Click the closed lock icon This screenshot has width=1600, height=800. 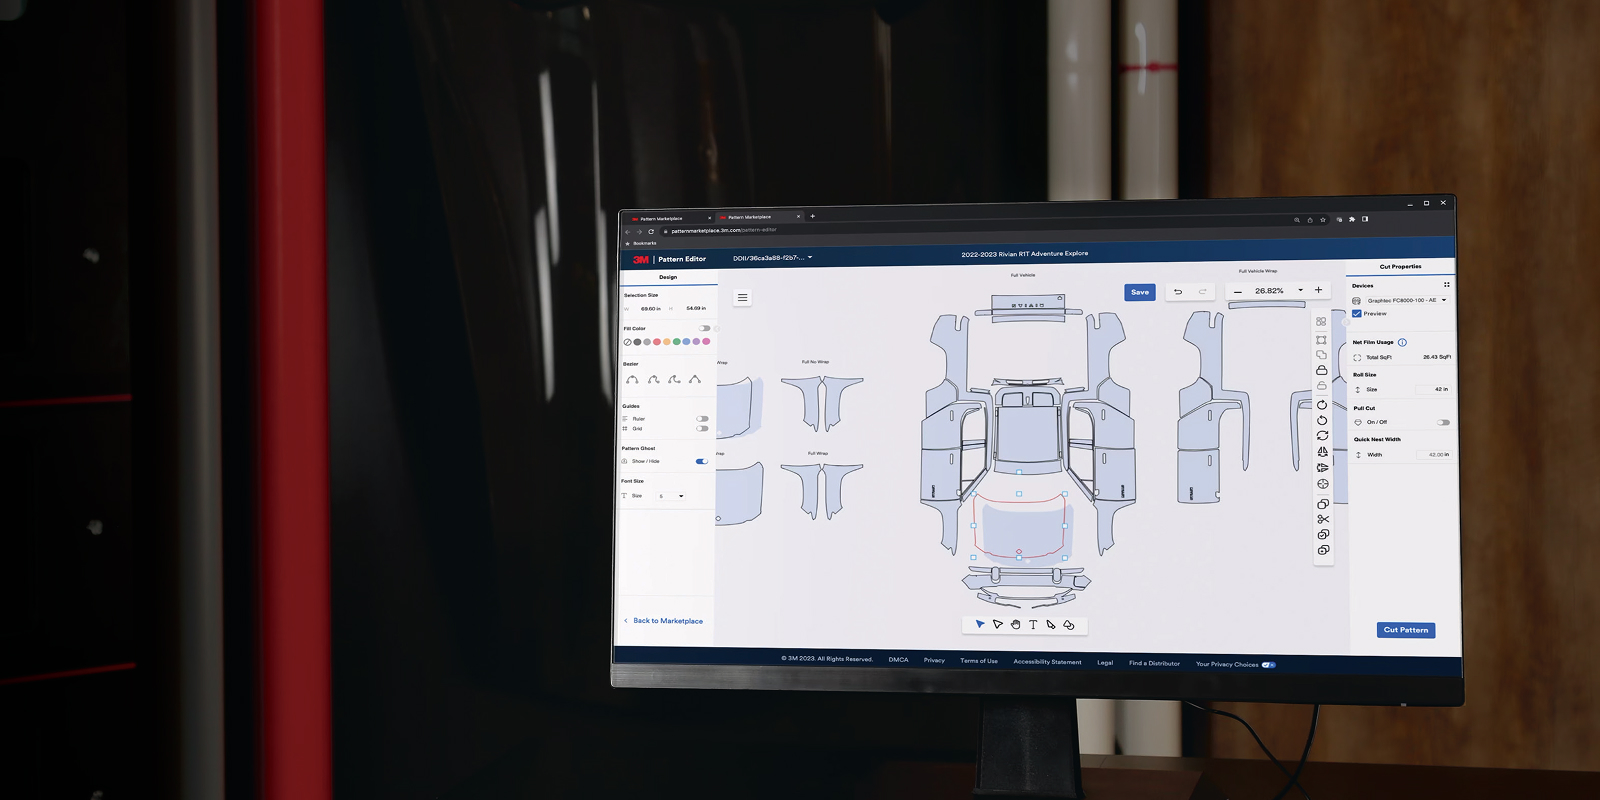(x=1322, y=370)
